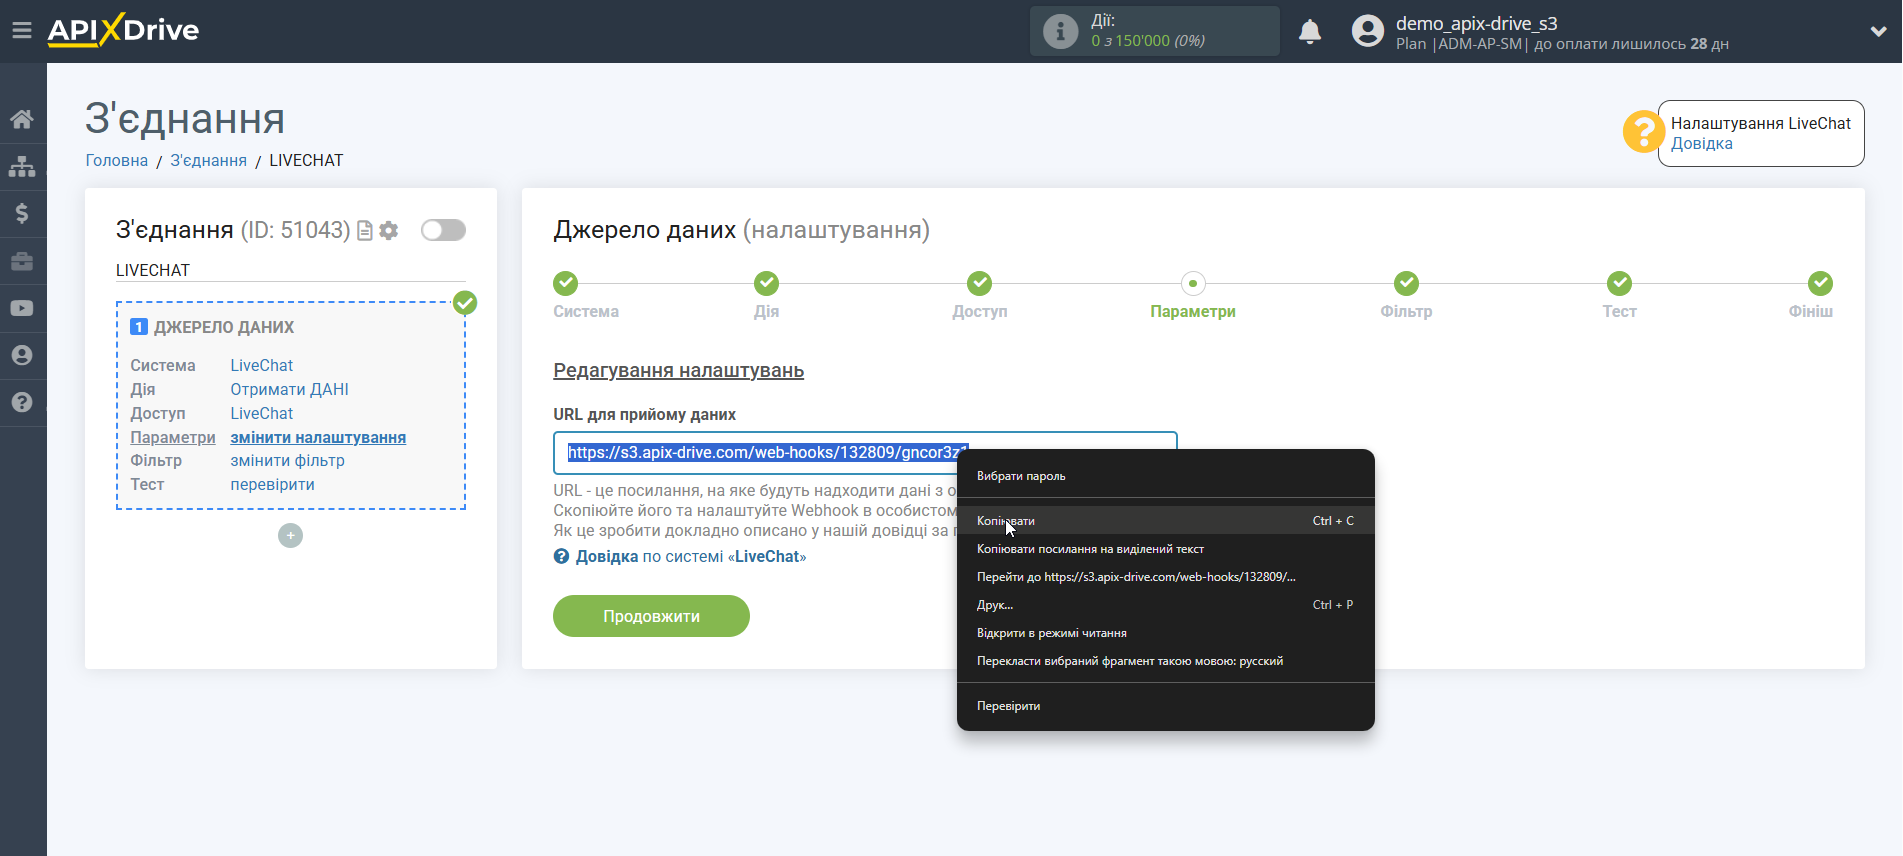Screen dimensions: 1903x856
Task: Select Відкрити в режимі читання
Action: coord(1165,632)
